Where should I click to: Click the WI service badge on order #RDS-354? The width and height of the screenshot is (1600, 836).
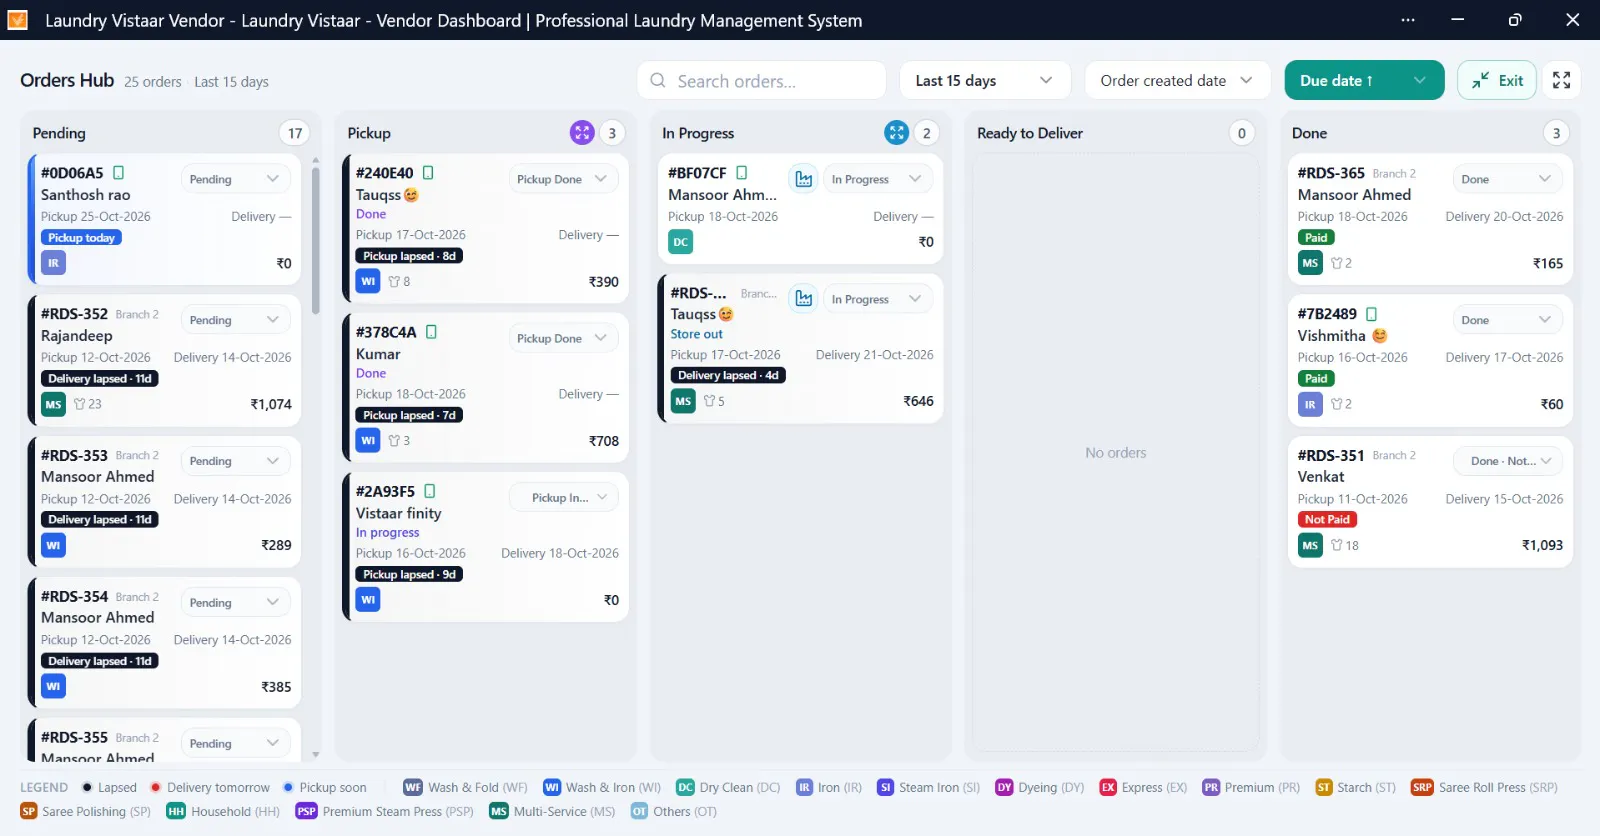[x=53, y=686]
